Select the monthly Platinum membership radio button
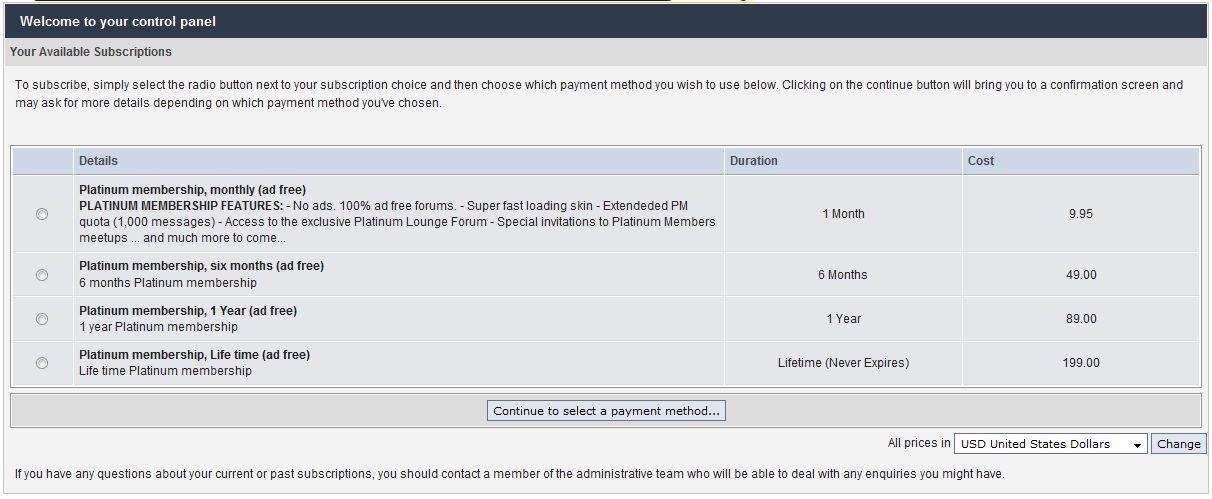Image resolution: width=1212 pixels, height=499 pixels. [x=42, y=214]
